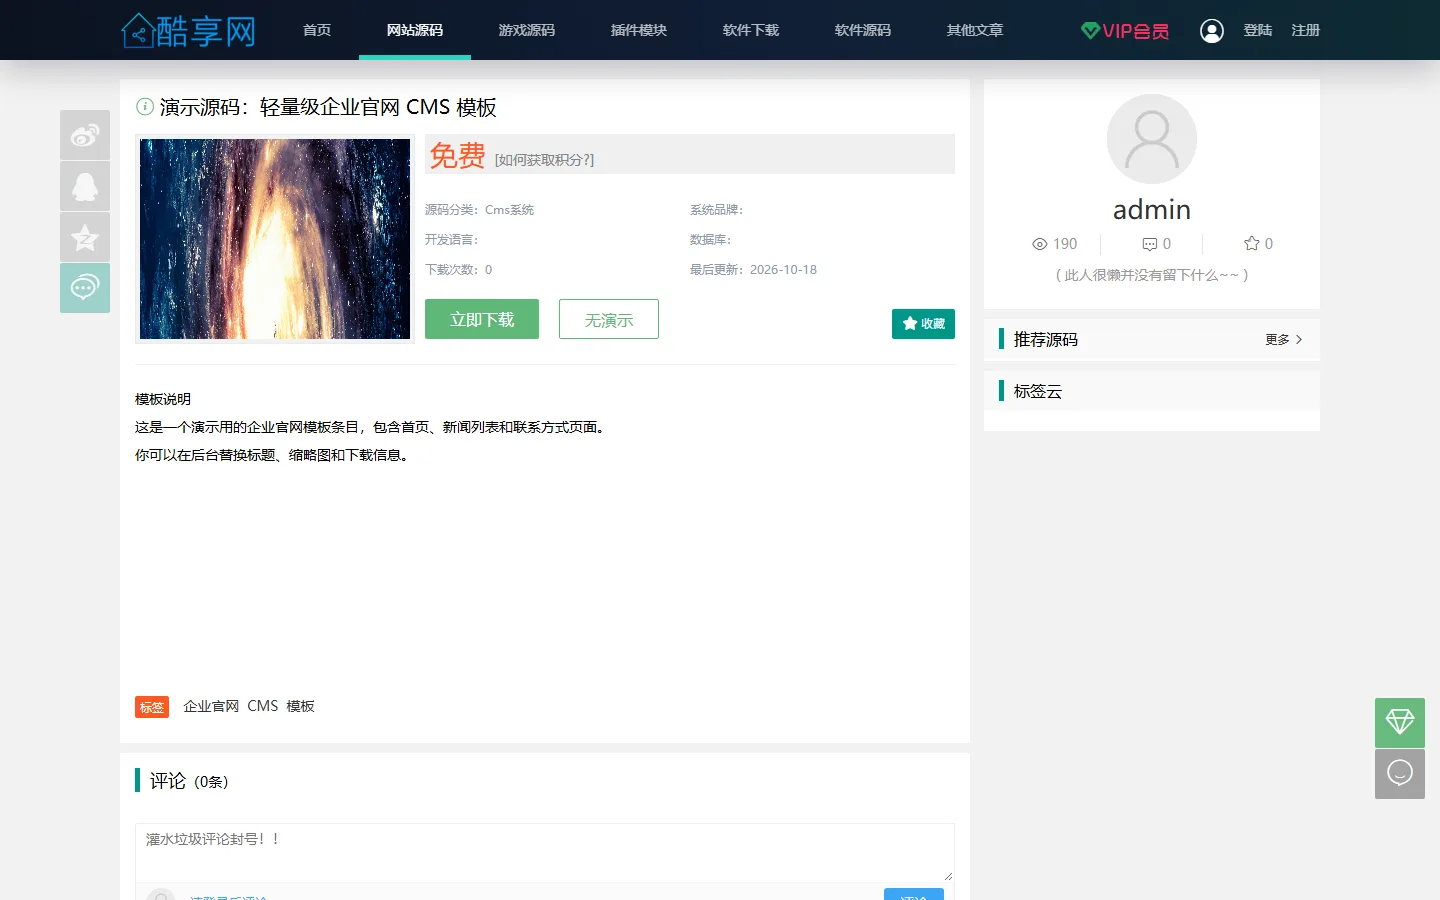Click the comment text area
Screen dimensions: 1440x900
pyautogui.click(x=545, y=852)
